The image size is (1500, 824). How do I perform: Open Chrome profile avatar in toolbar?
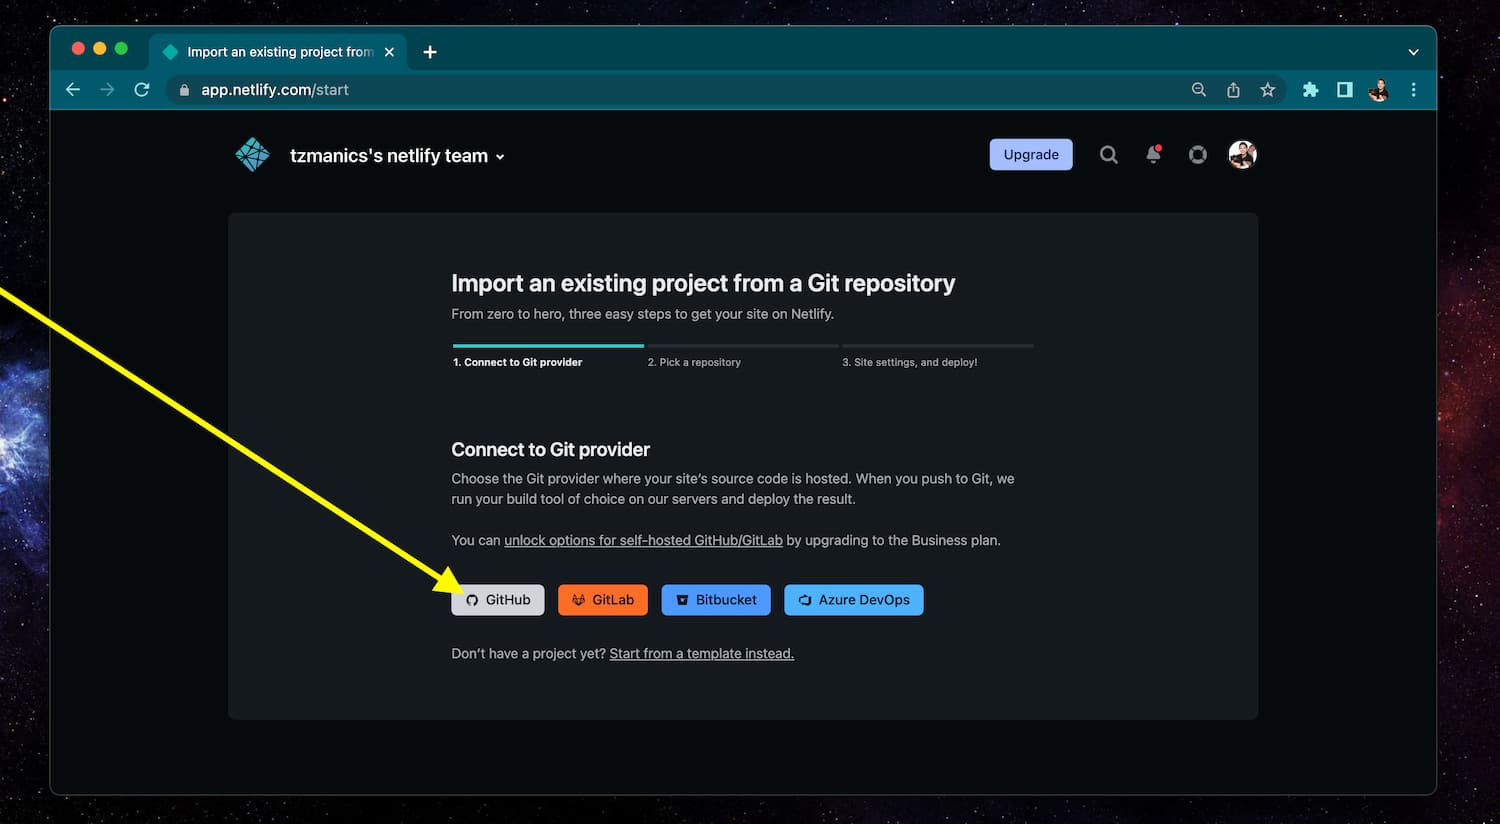(x=1379, y=90)
